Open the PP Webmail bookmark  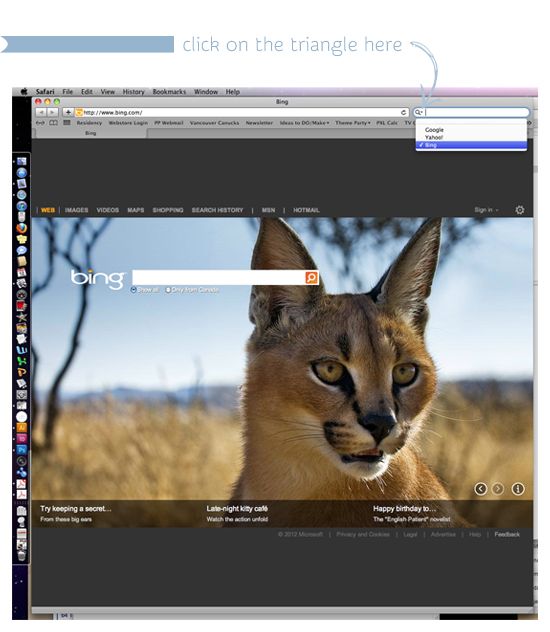coord(169,123)
